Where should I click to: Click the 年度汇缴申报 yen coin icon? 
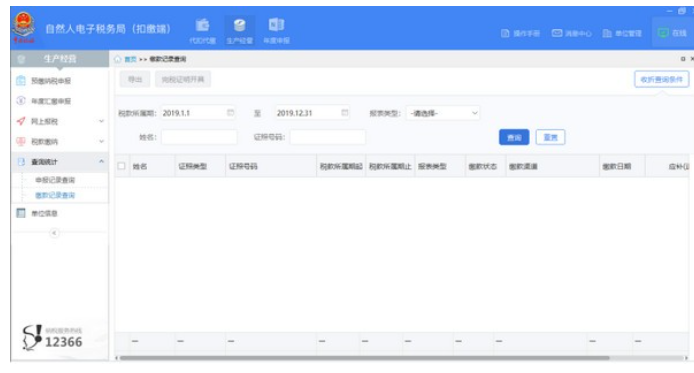21,100
